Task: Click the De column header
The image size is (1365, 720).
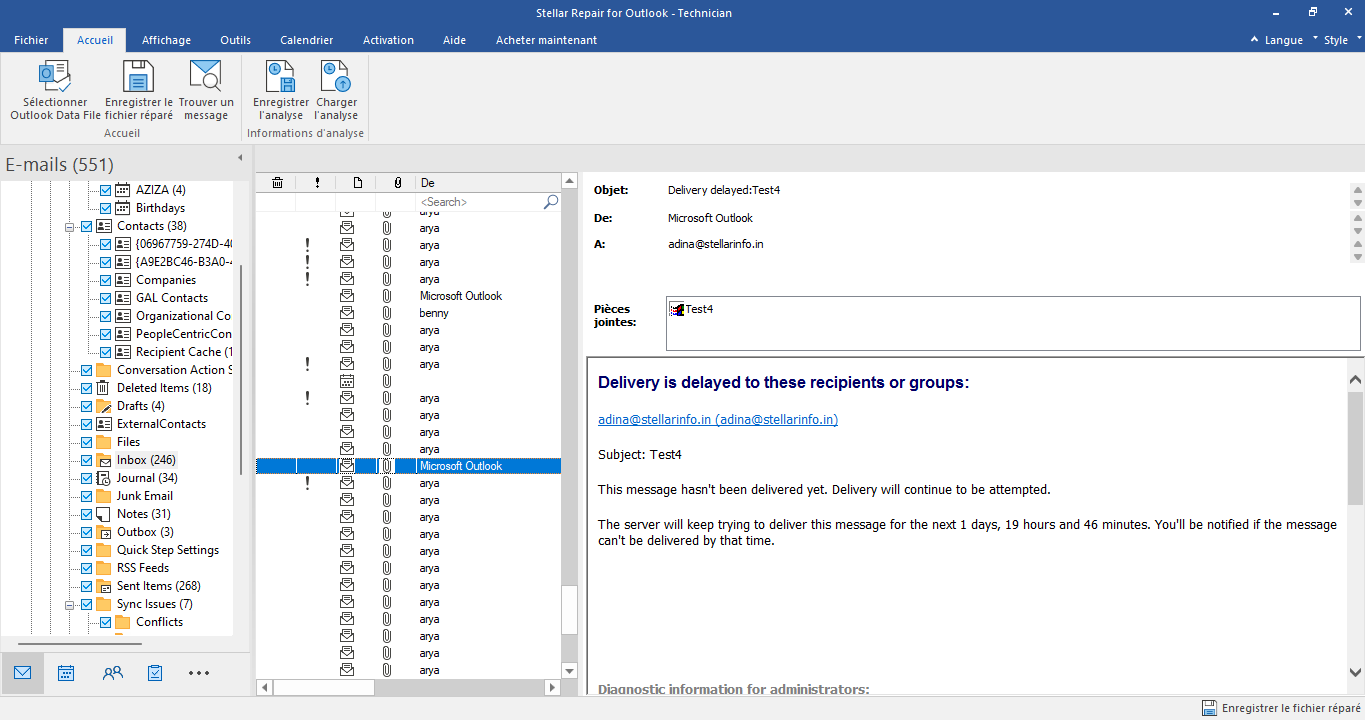Action: [487, 182]
